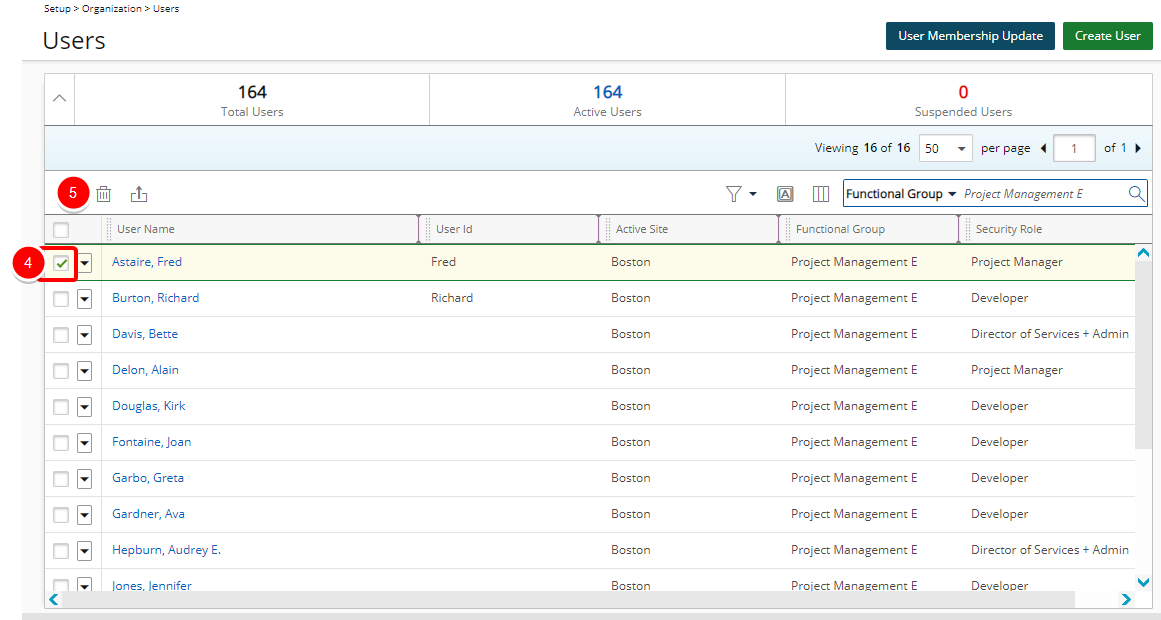Open row menu arrow for Burton, Richard

tap(84, 299)
